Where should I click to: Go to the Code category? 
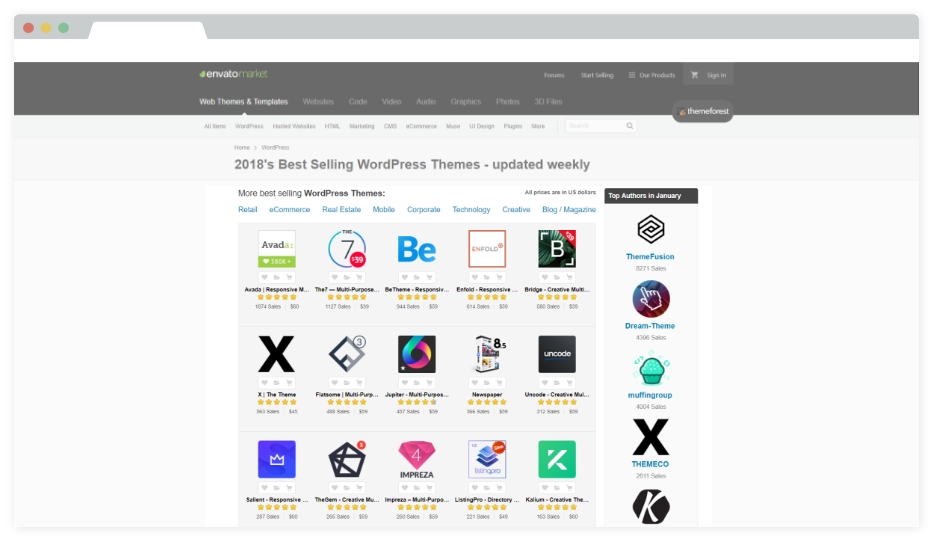[x=358, y=101]
